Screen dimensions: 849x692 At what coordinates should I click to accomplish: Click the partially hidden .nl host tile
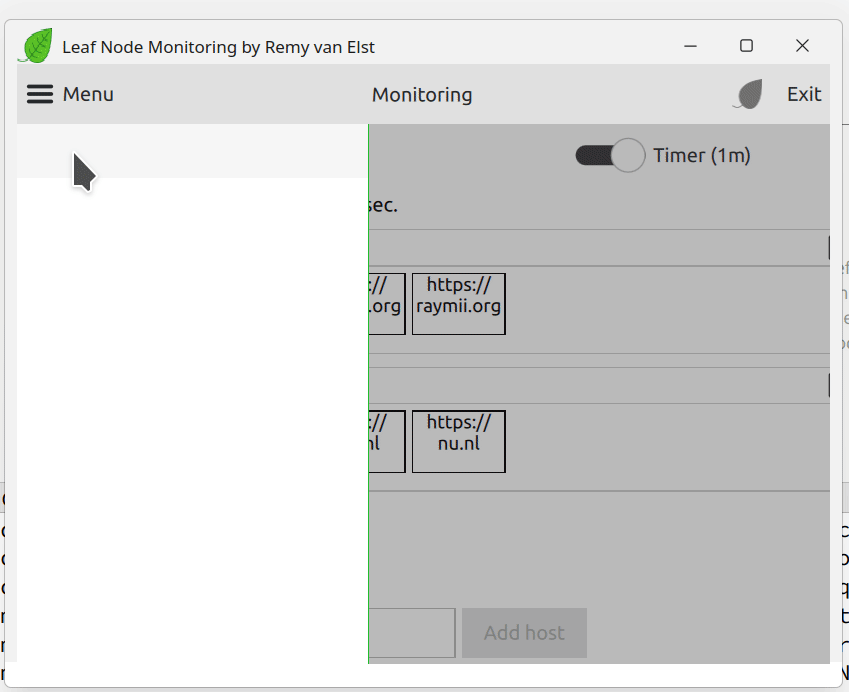pyautogui.click(x=387, y=441)
